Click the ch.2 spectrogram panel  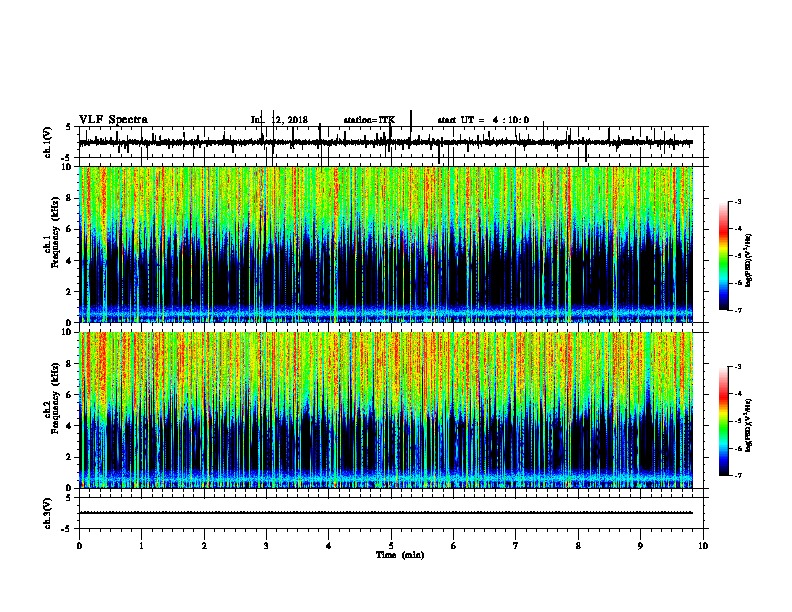click(386, 410)
